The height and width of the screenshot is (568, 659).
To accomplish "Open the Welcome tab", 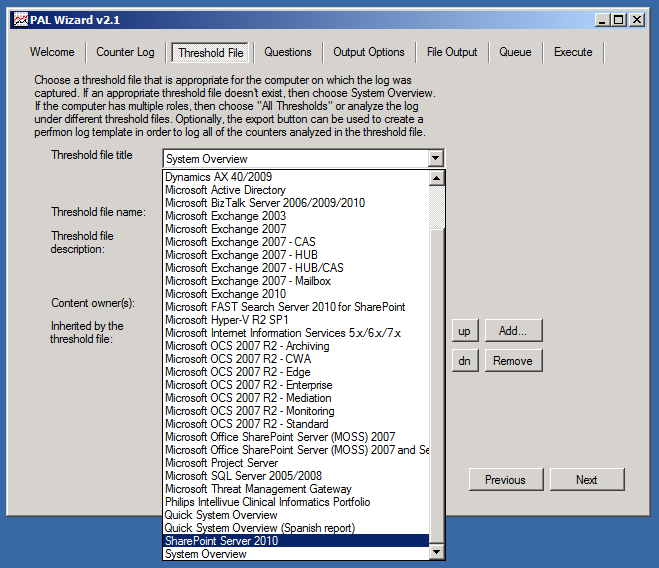I will [x=52, y=52].
